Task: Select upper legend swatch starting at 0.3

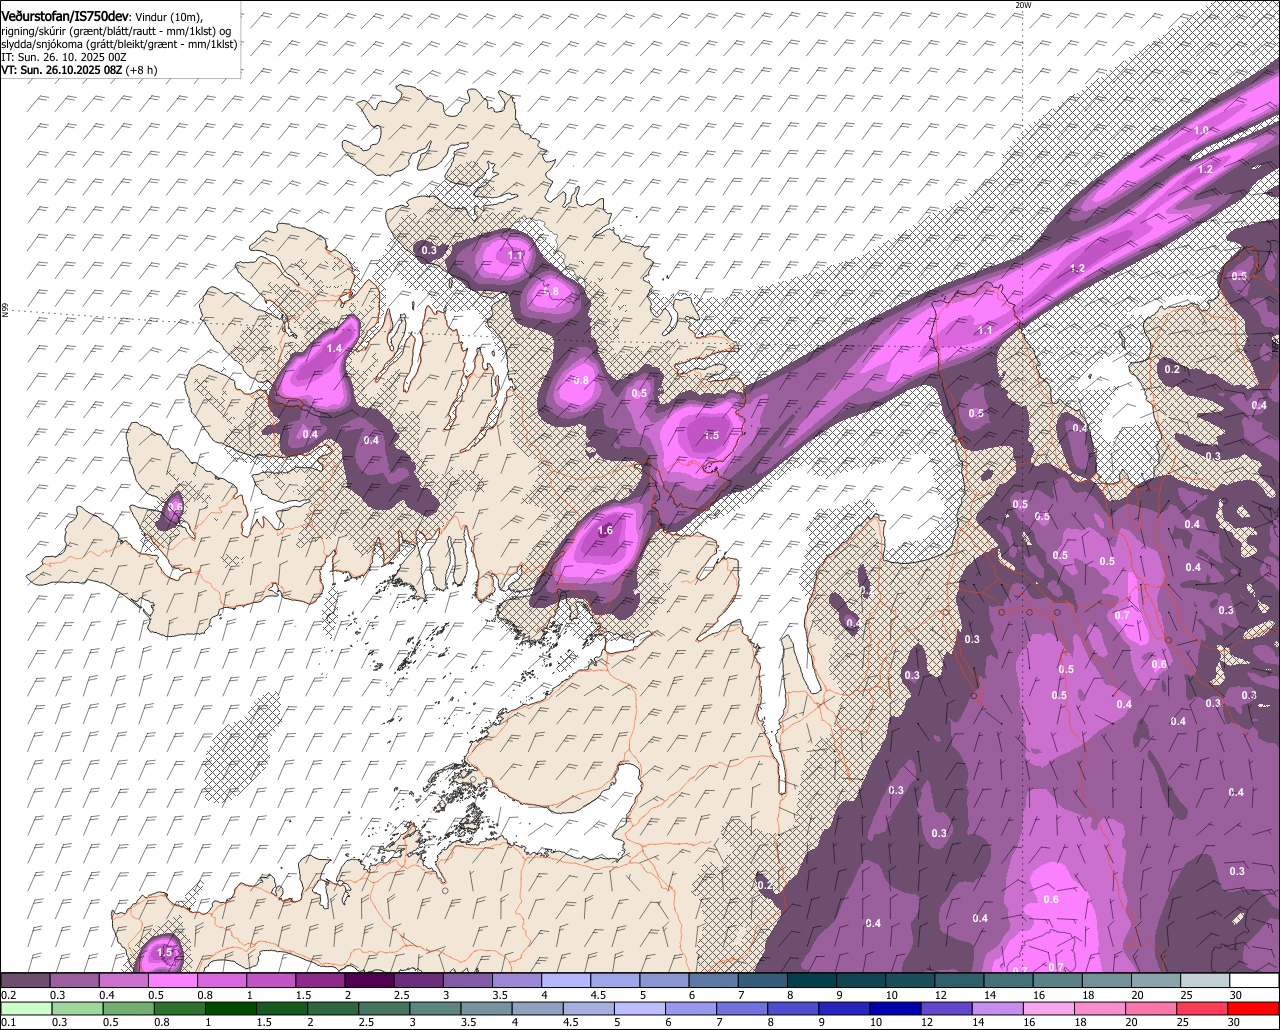Action: click(74, 980)
